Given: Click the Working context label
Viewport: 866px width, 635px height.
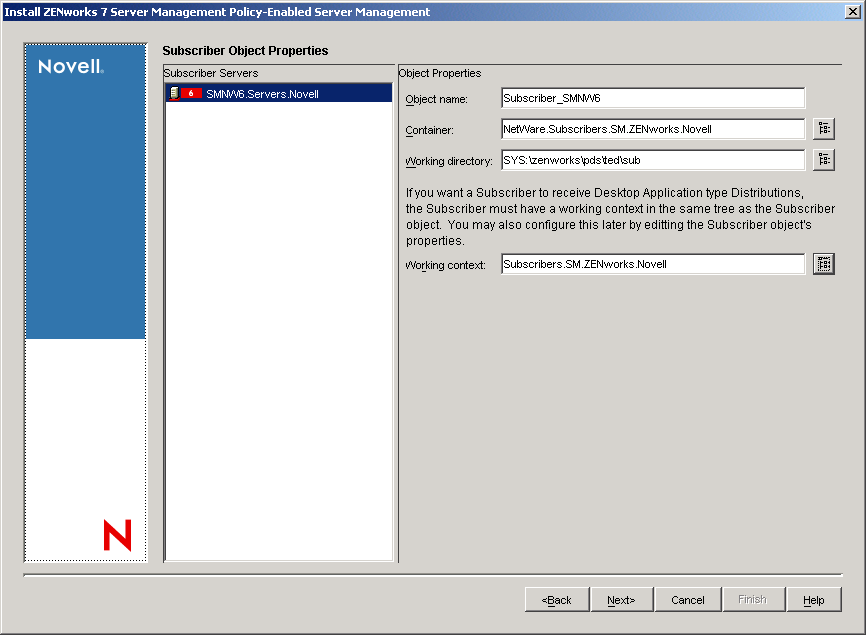Looking at the screenshot, I should [x=445, y=265].
